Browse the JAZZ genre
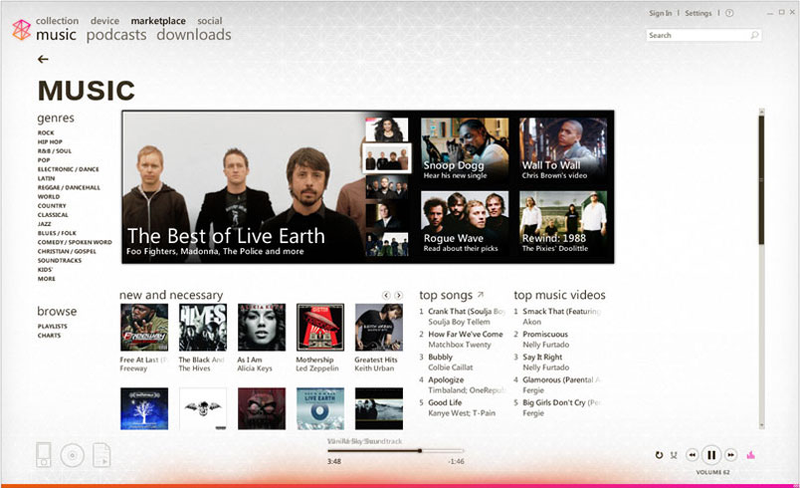 pyautogui.click(x=44, y=224)
